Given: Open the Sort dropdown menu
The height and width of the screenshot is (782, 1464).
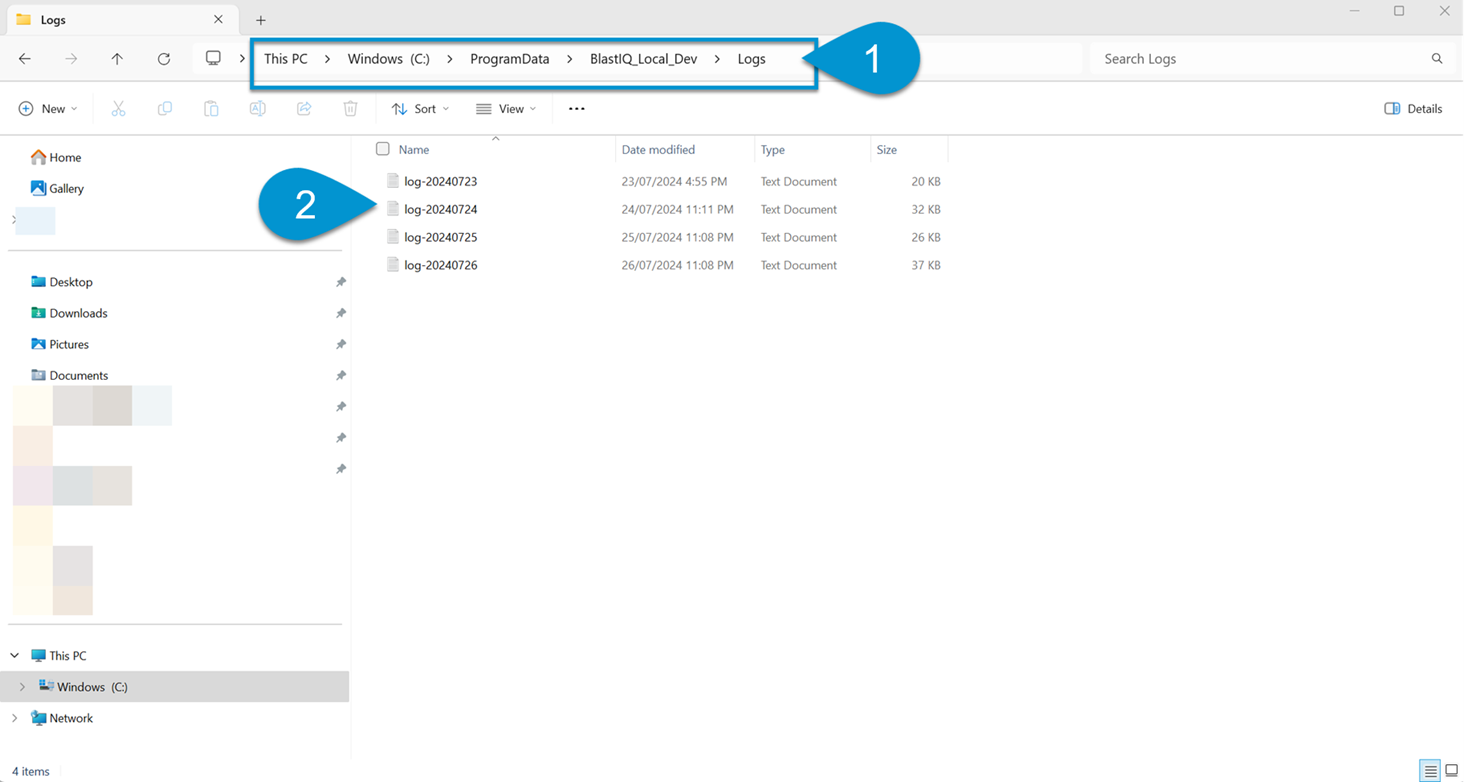Looking at the screenshot, I should 420,109.
